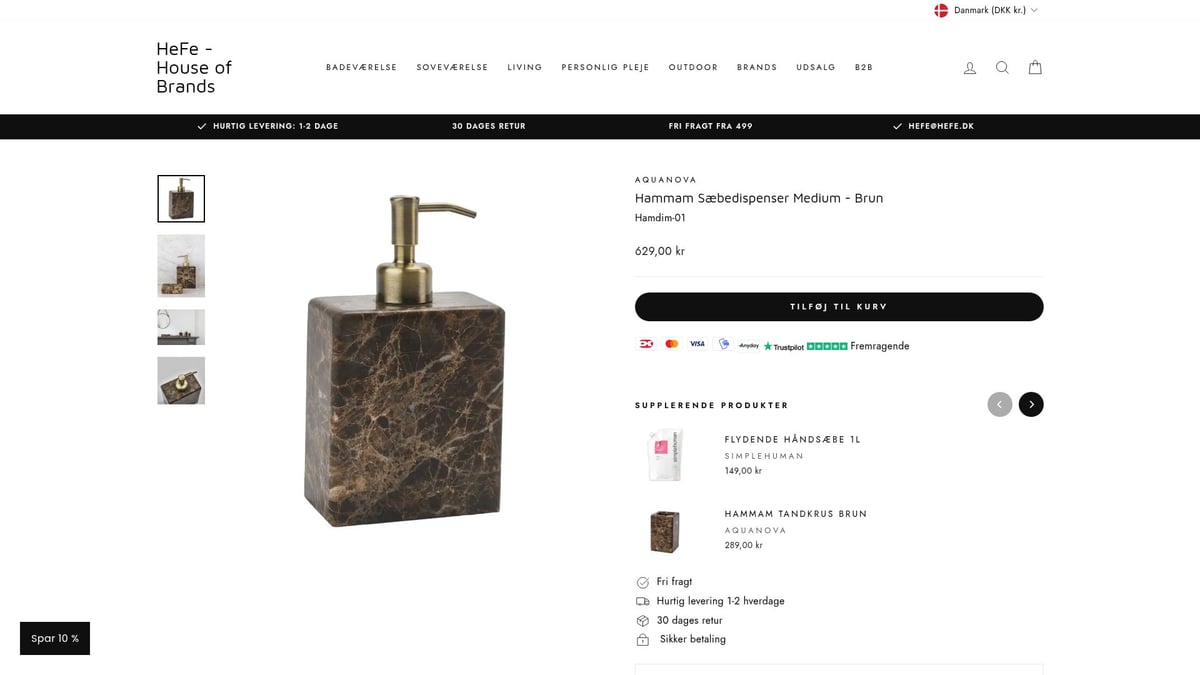The image size is (1200, 675).
Task: Click the Flydende Håndsæbe product image
Action: 665,455
